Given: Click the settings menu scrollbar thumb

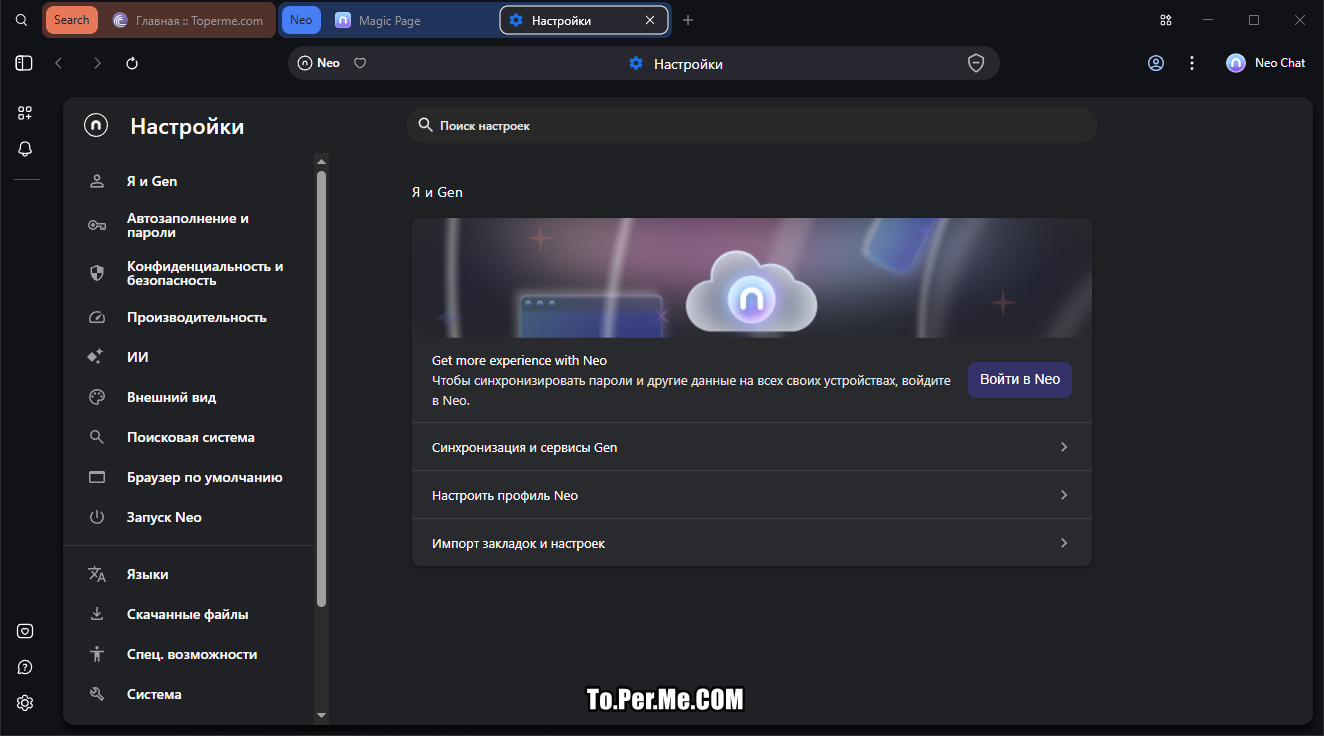Looking at the screenshot, I should (x=321, y=389).
